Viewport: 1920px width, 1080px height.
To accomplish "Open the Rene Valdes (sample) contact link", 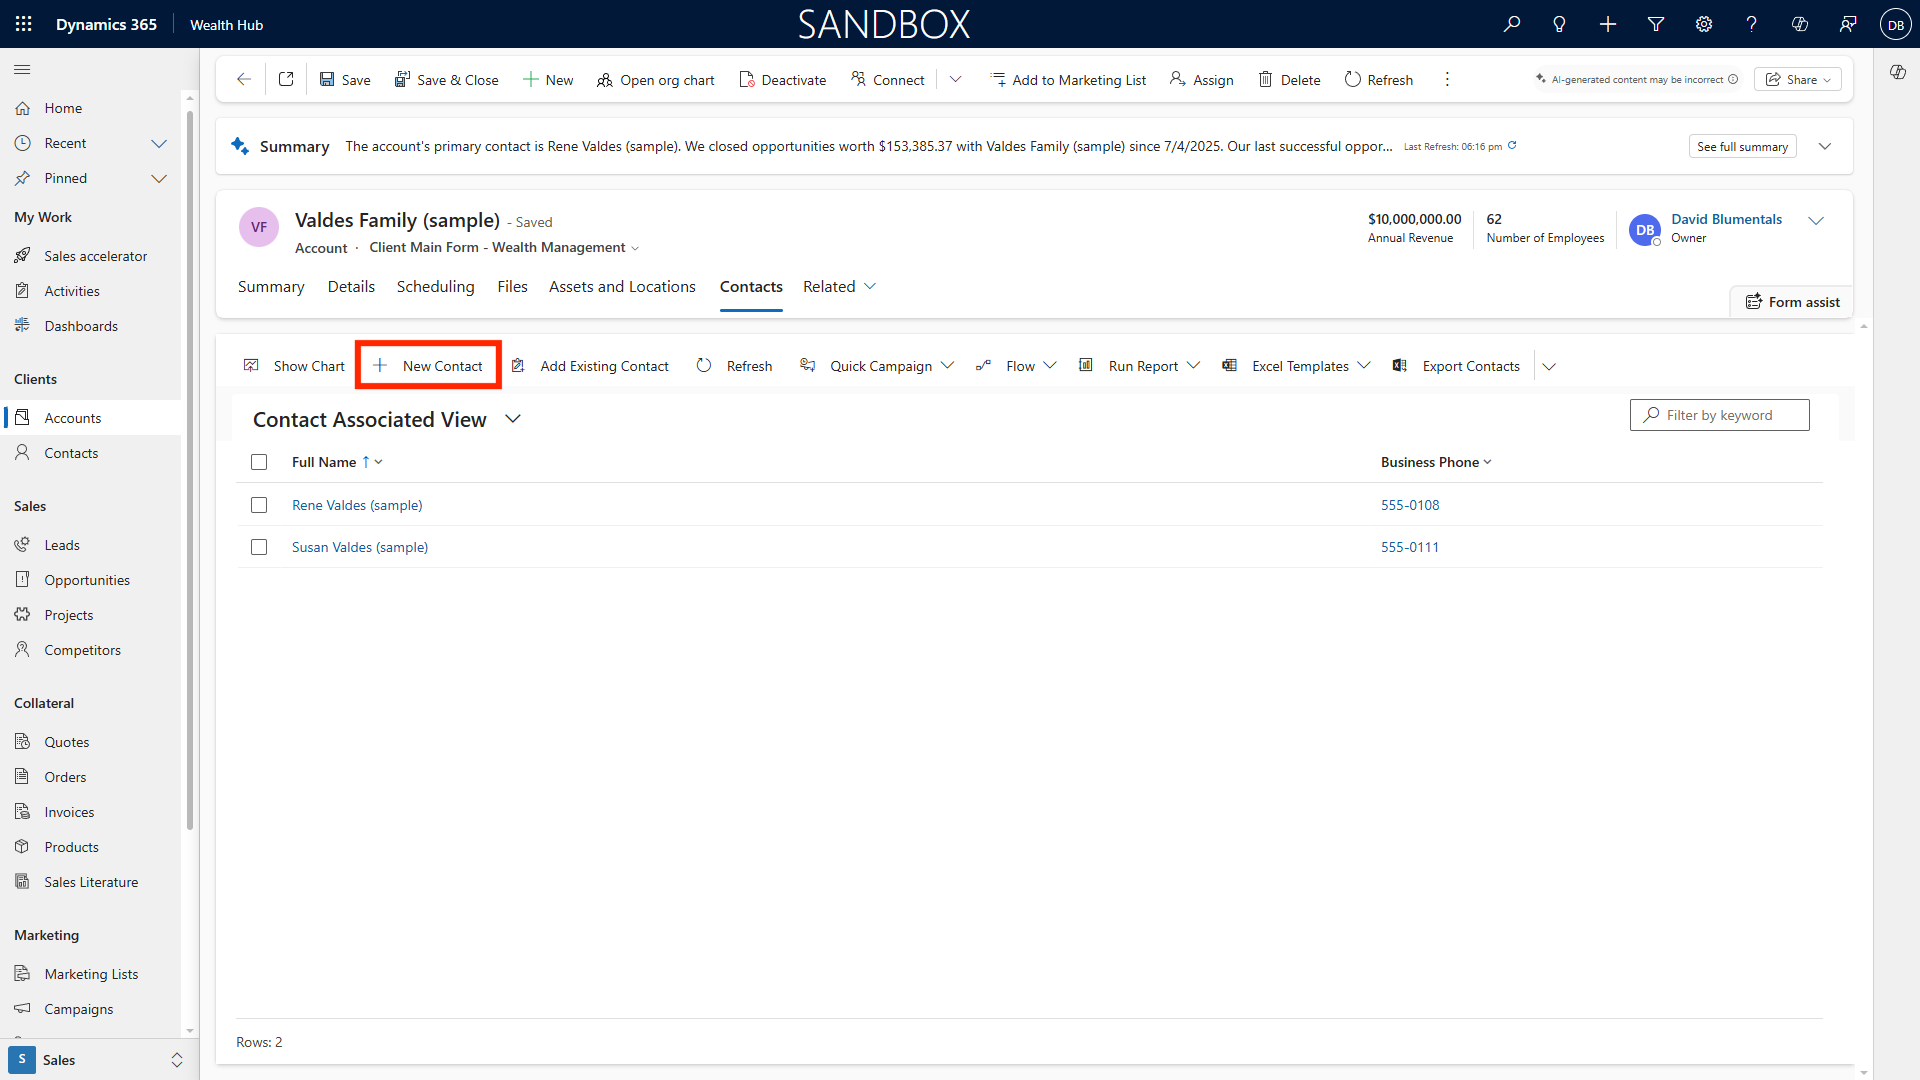I will pyautogui.click(x=357, y=505).
